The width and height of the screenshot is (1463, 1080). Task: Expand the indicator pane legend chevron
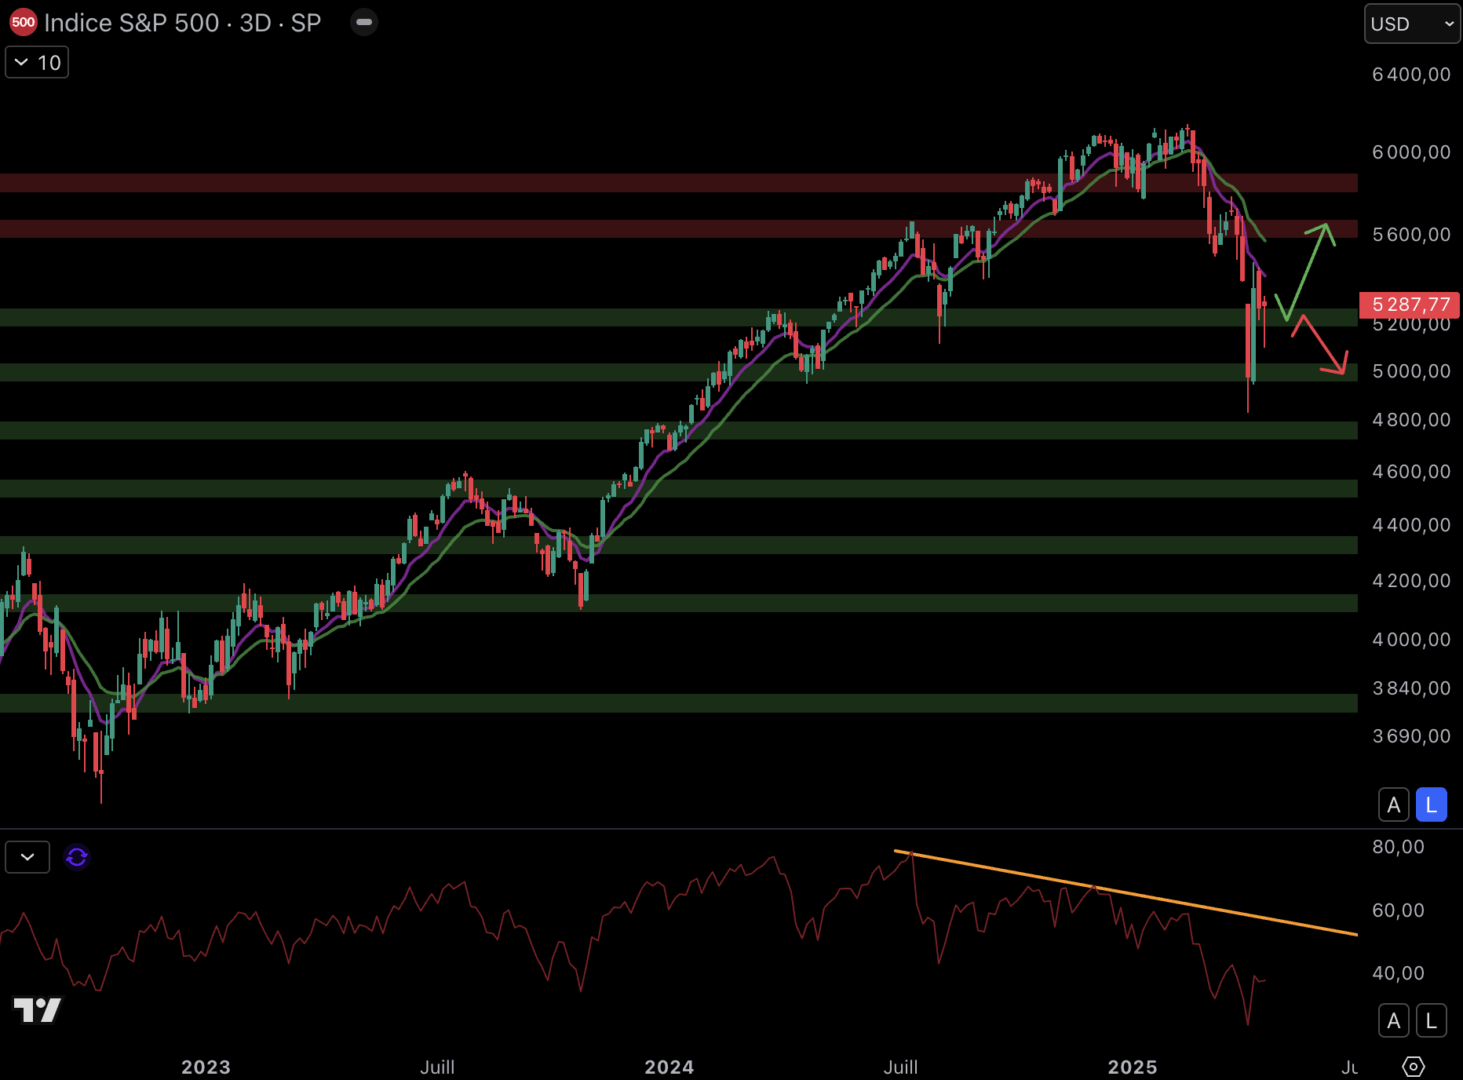click(x=27, y=857)
